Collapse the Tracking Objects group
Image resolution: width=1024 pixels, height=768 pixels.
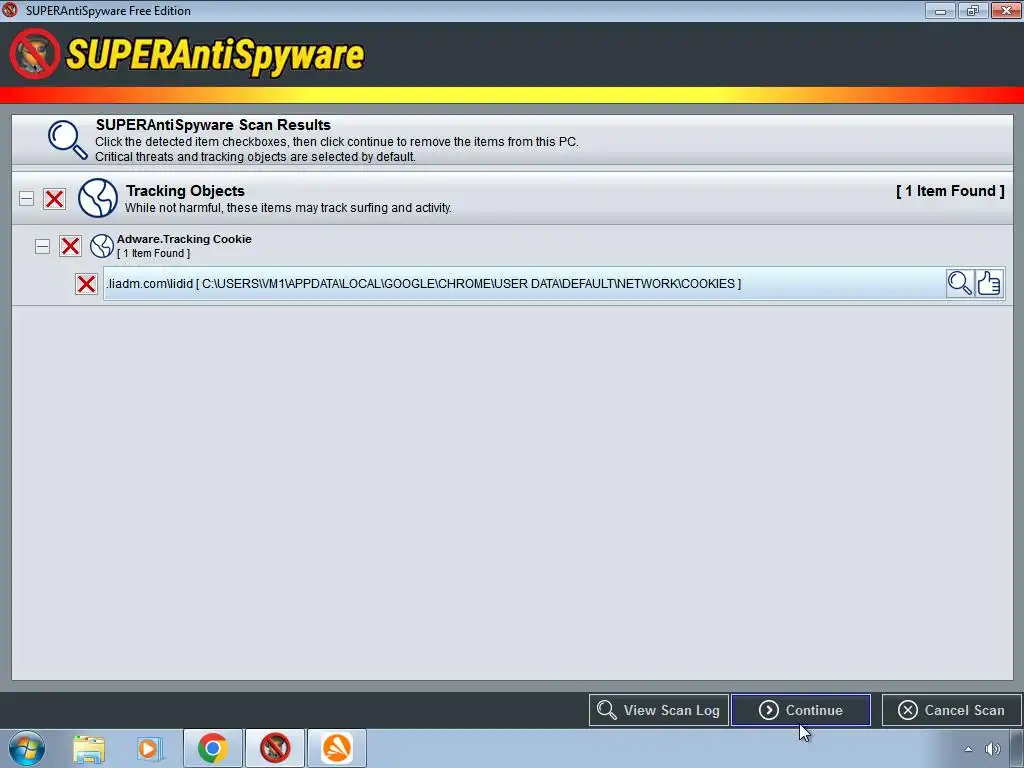pyautogui.click(x=26, y=199)
